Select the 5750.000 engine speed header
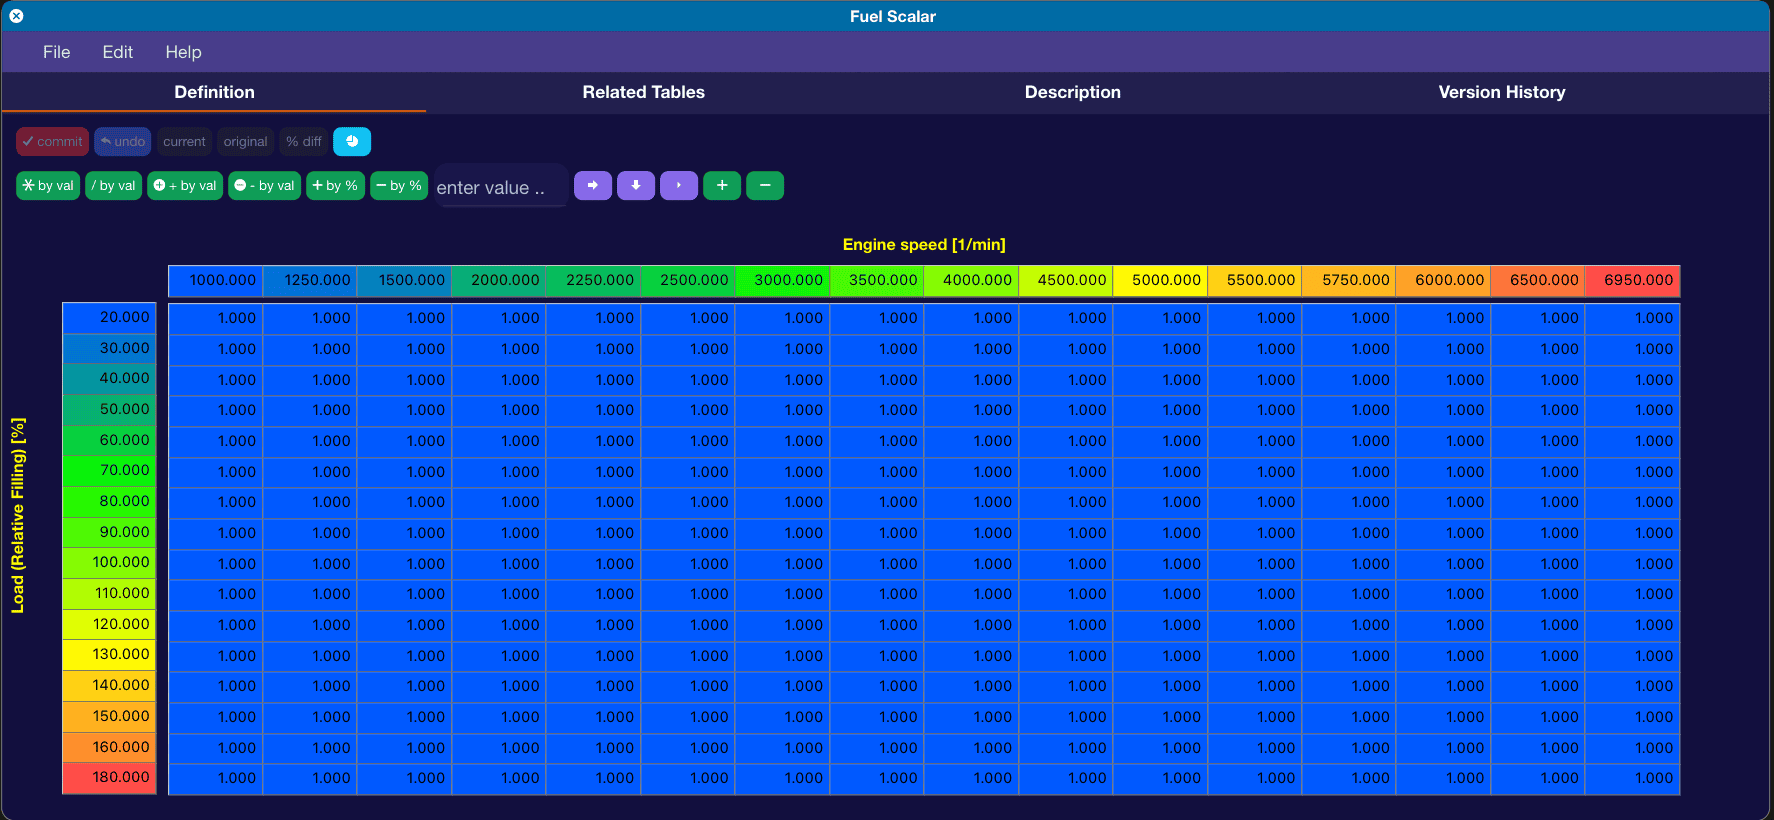Image resolution: width=1774 pixels, height=820 pixels. [1349, 280]
